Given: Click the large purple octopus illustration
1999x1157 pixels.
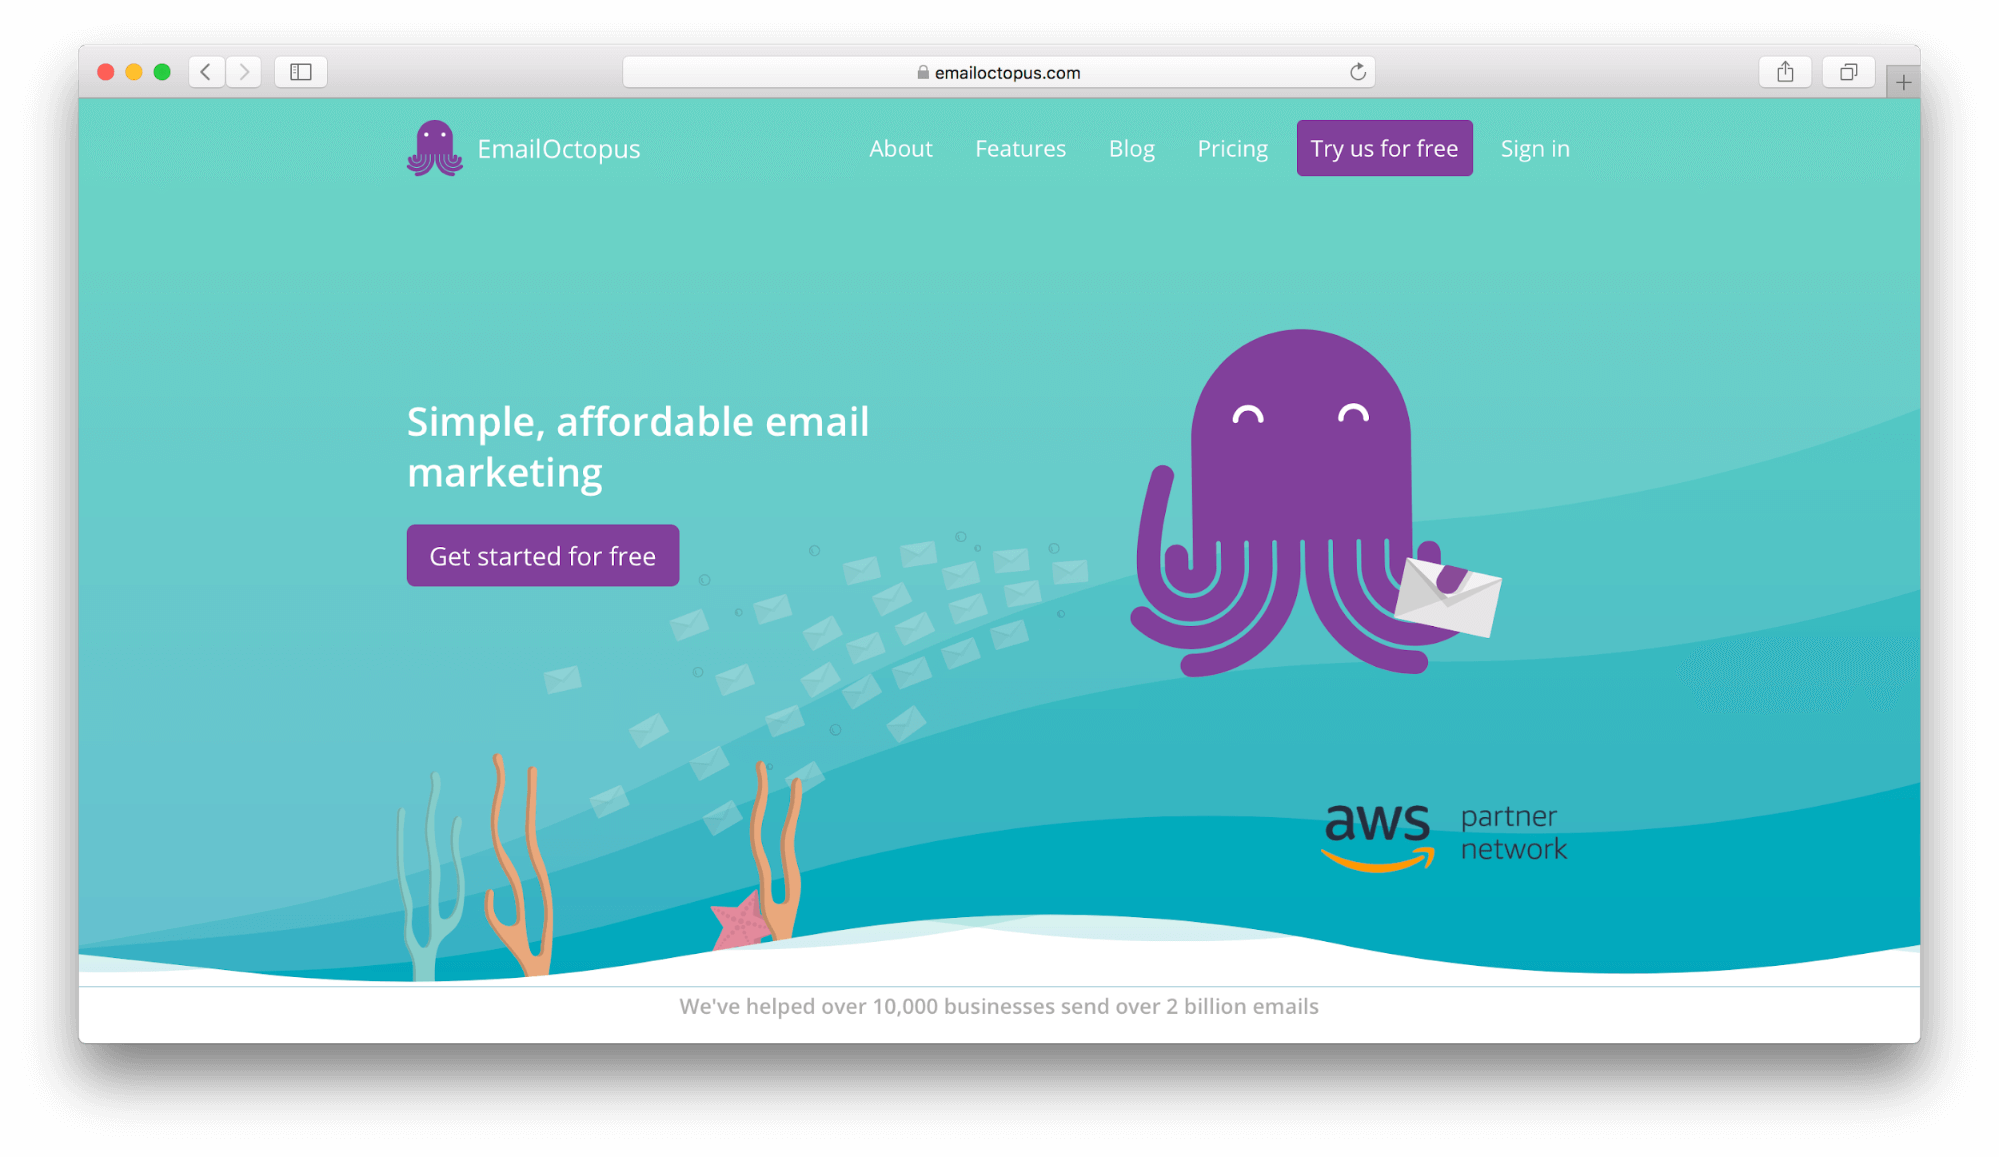Looking at the screenshot, I should point(1314,502).
